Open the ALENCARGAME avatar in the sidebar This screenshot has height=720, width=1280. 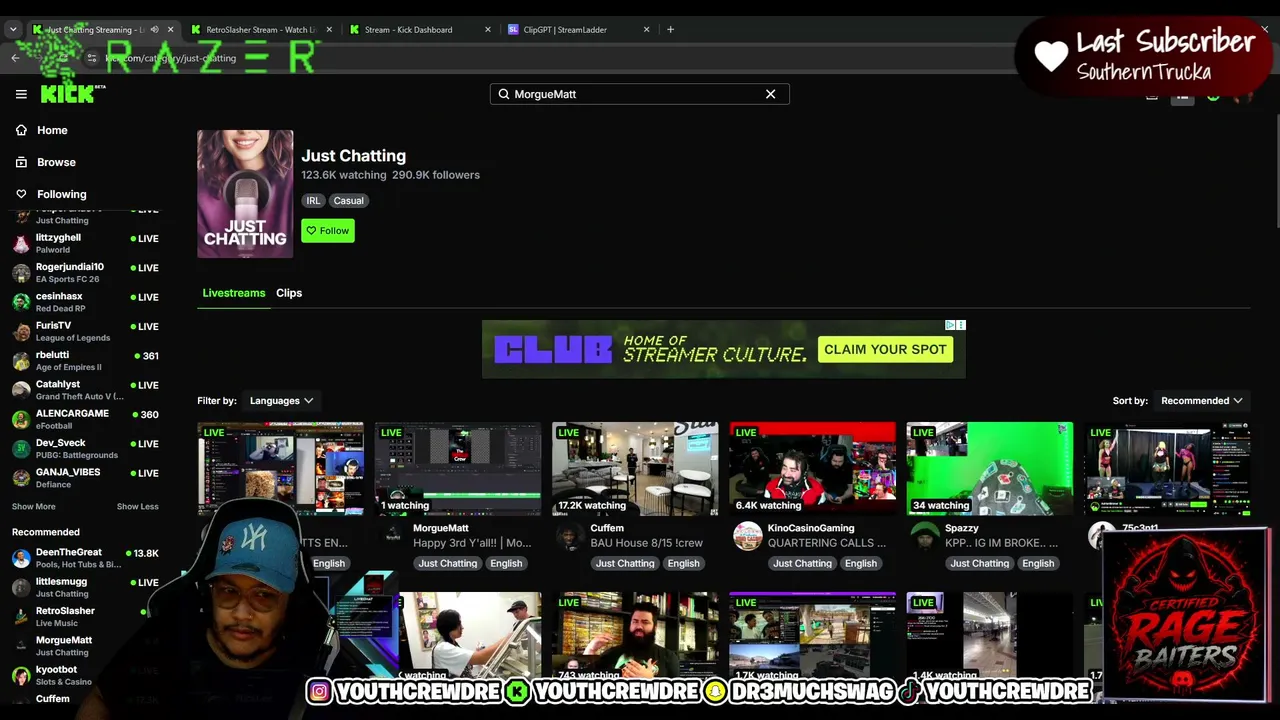21,420
